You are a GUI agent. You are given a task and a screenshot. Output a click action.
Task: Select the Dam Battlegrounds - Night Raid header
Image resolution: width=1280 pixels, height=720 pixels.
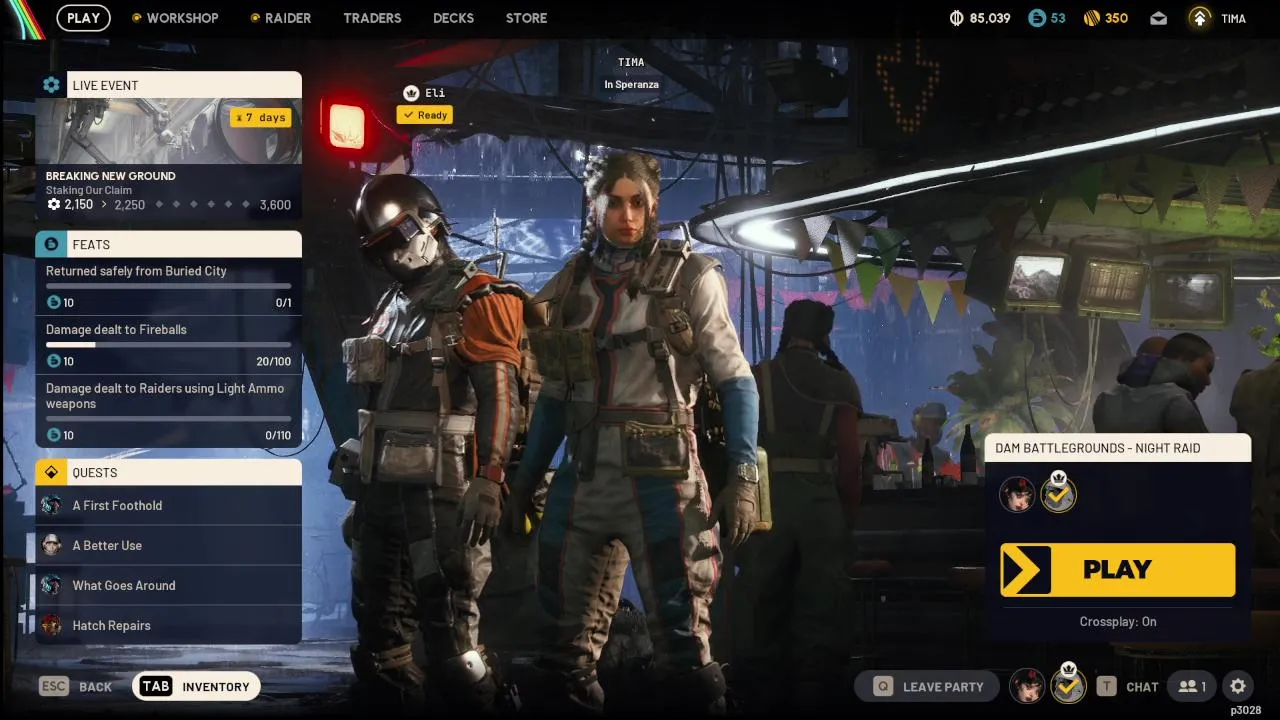pyautogui.click(x=1118, y=448)
